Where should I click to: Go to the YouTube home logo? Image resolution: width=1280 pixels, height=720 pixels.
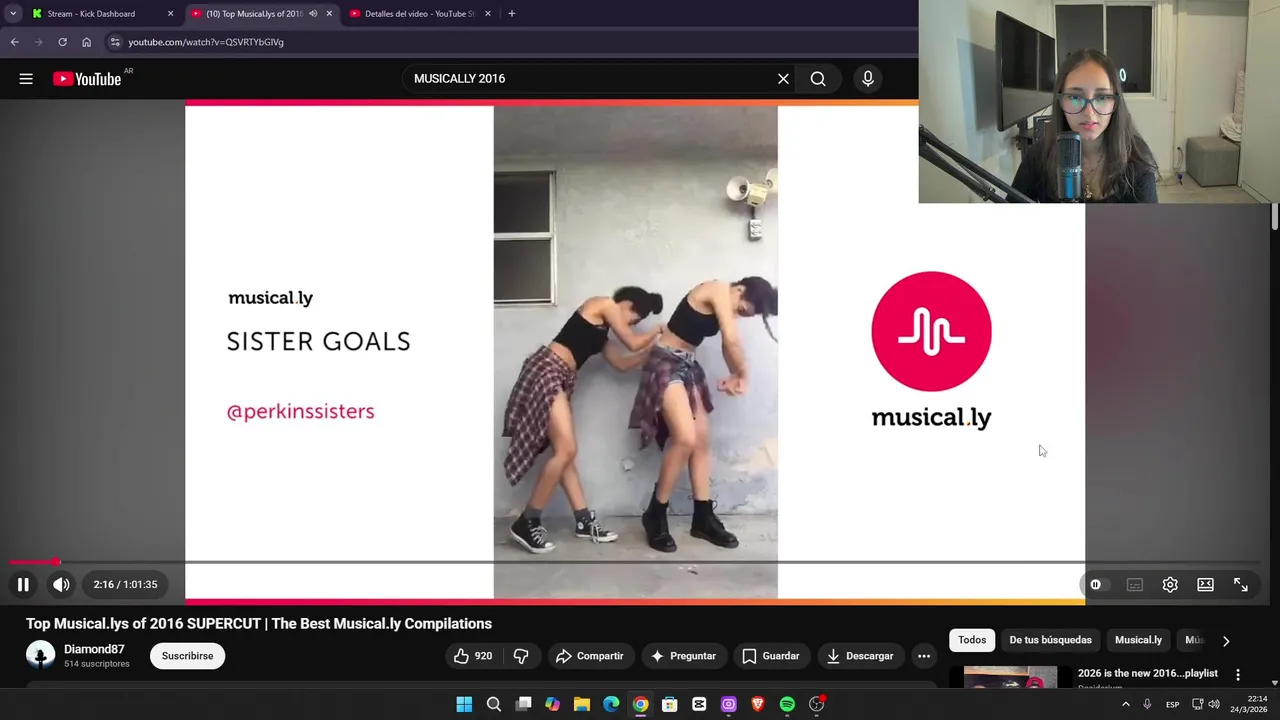pos(87,79)
